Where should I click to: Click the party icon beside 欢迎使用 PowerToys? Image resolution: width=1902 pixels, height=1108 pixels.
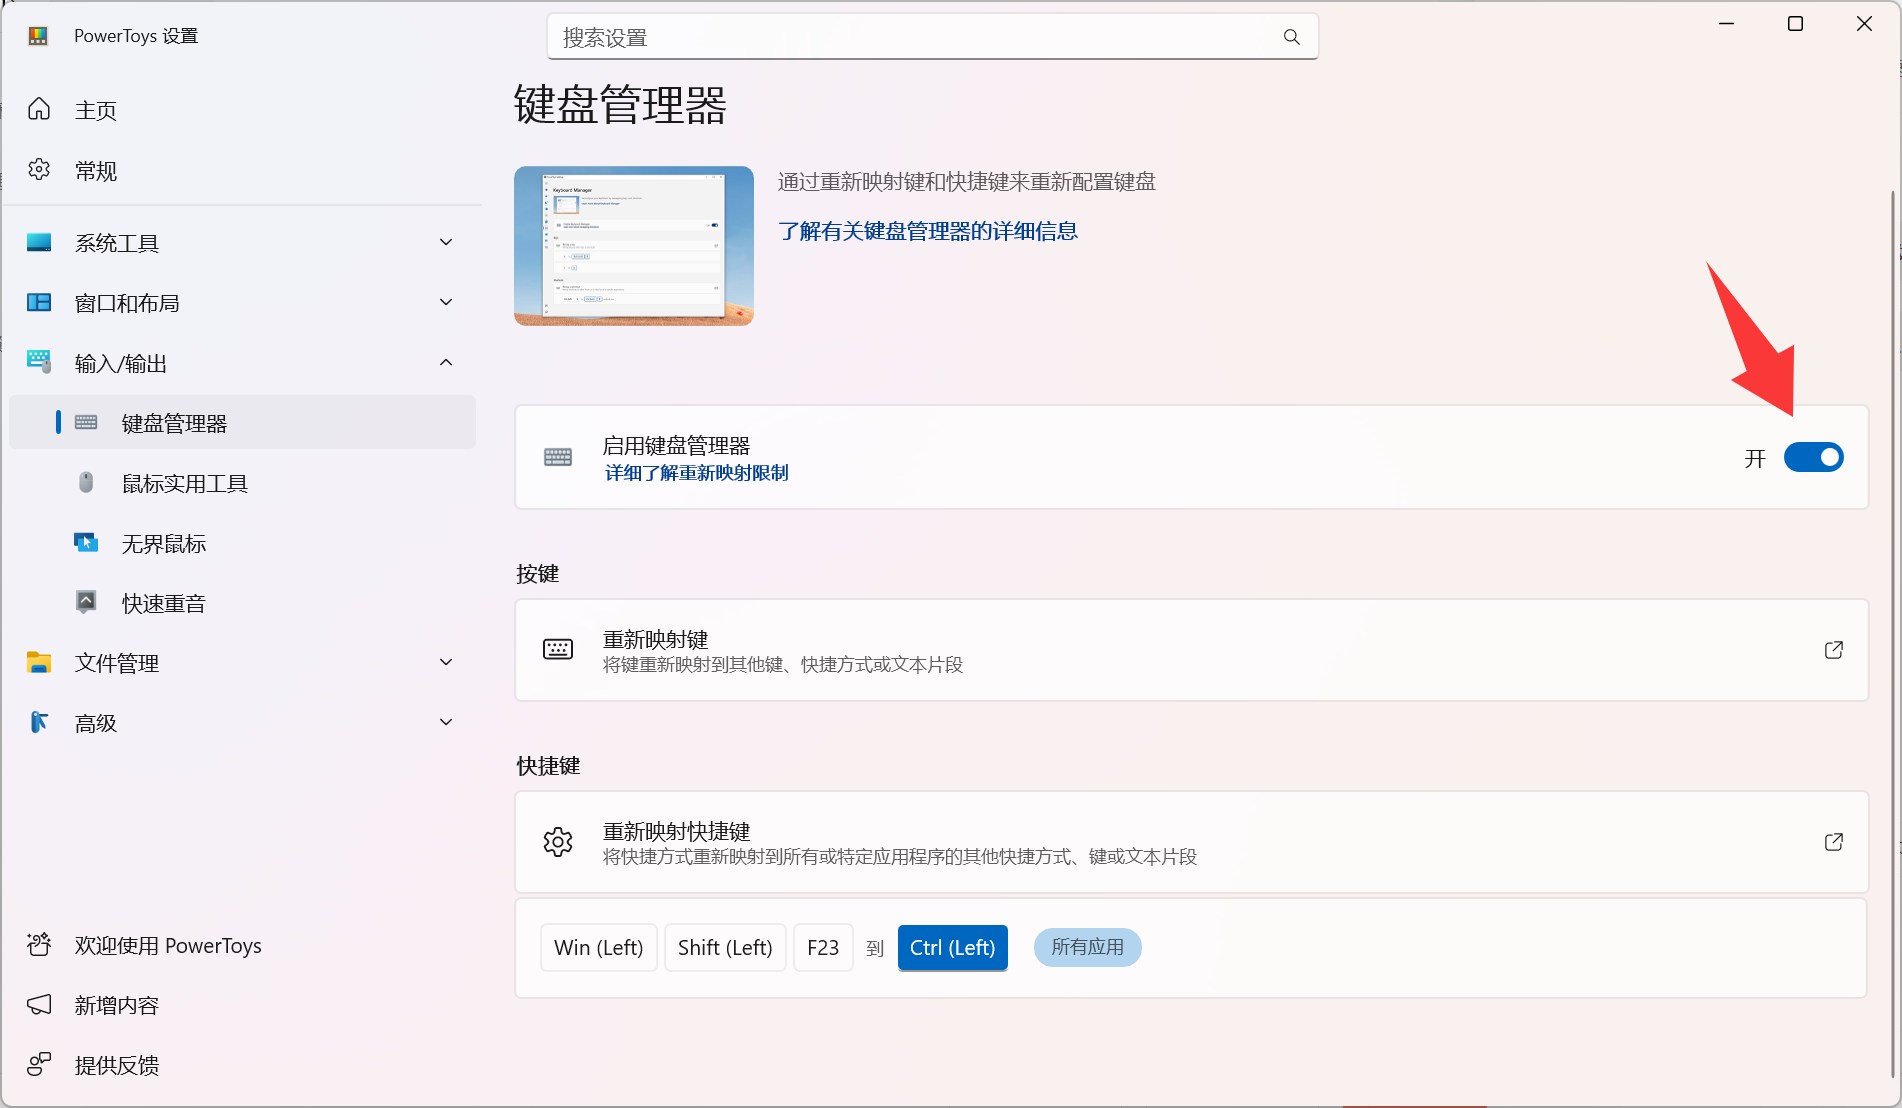coord(39,945)
